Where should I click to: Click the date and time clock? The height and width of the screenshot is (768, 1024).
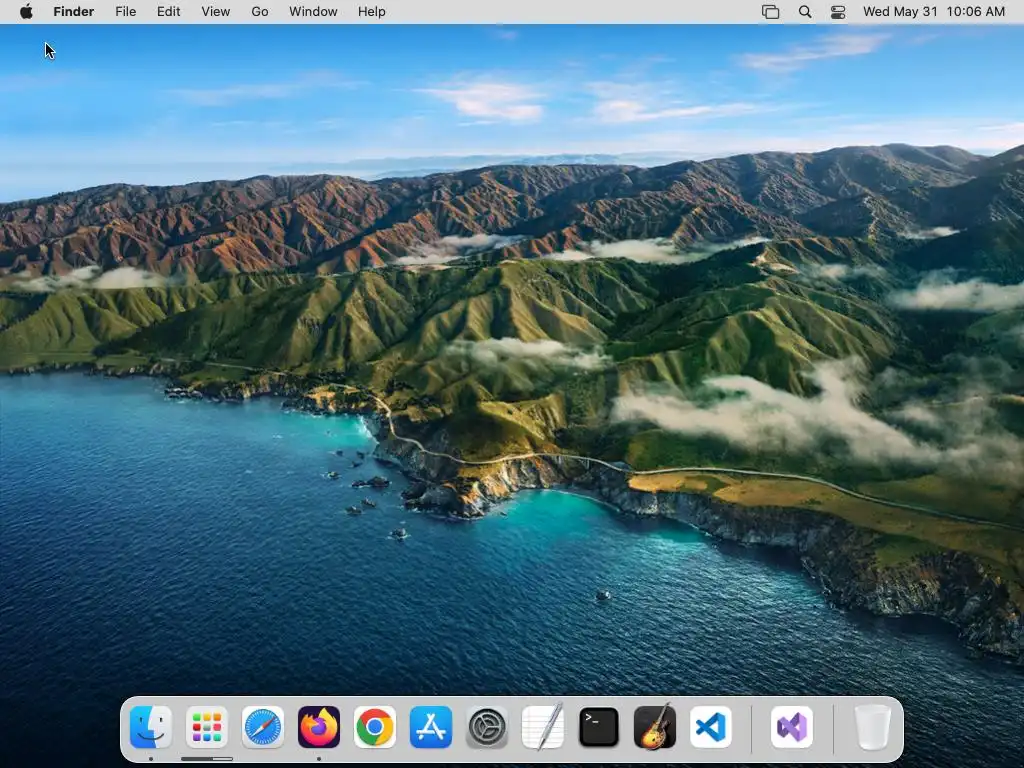click(934, 12)
